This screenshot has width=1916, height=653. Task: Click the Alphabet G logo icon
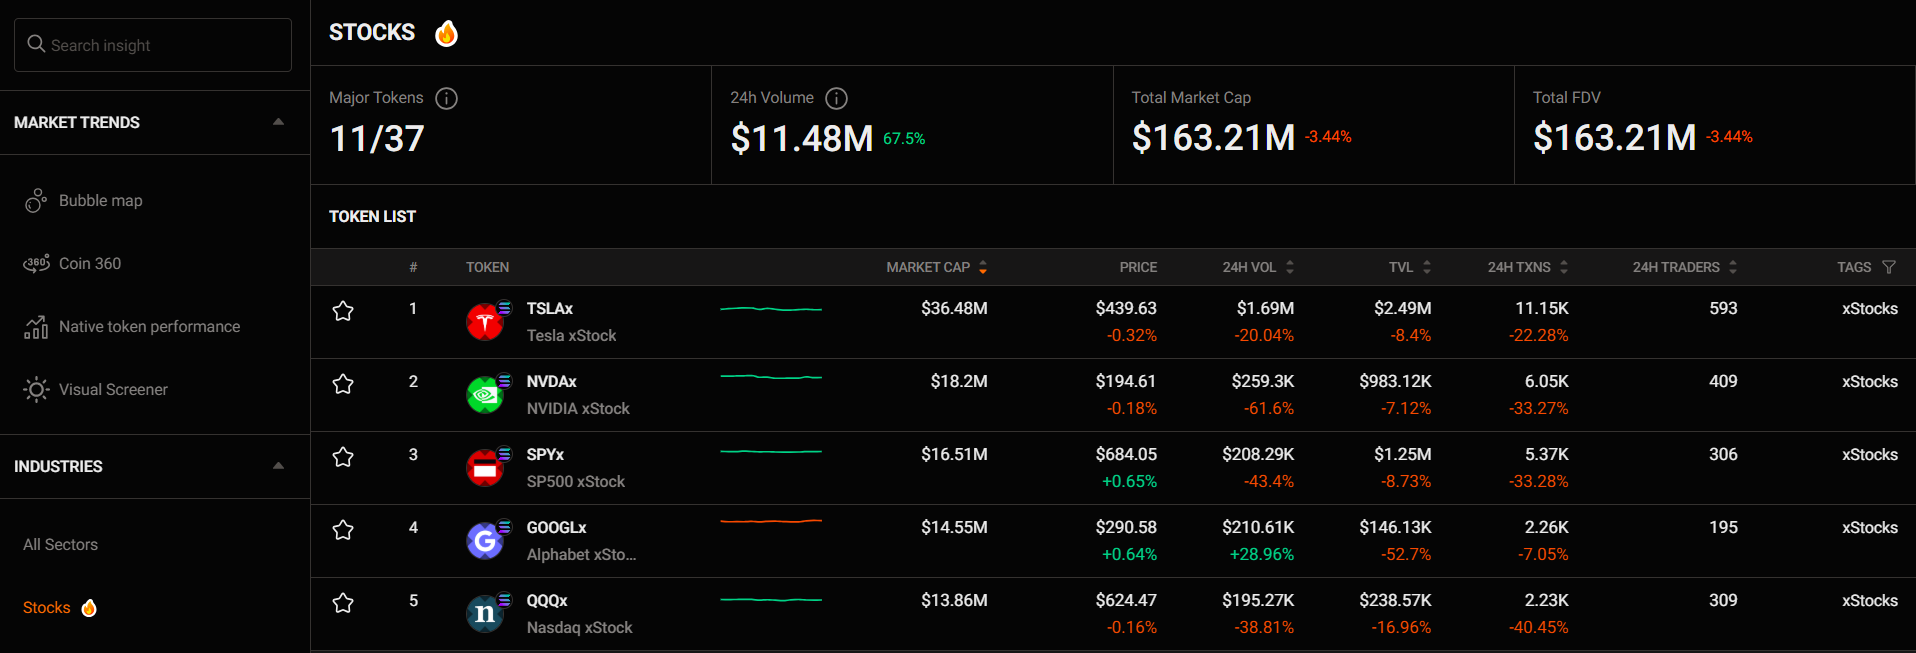(485, 541)
